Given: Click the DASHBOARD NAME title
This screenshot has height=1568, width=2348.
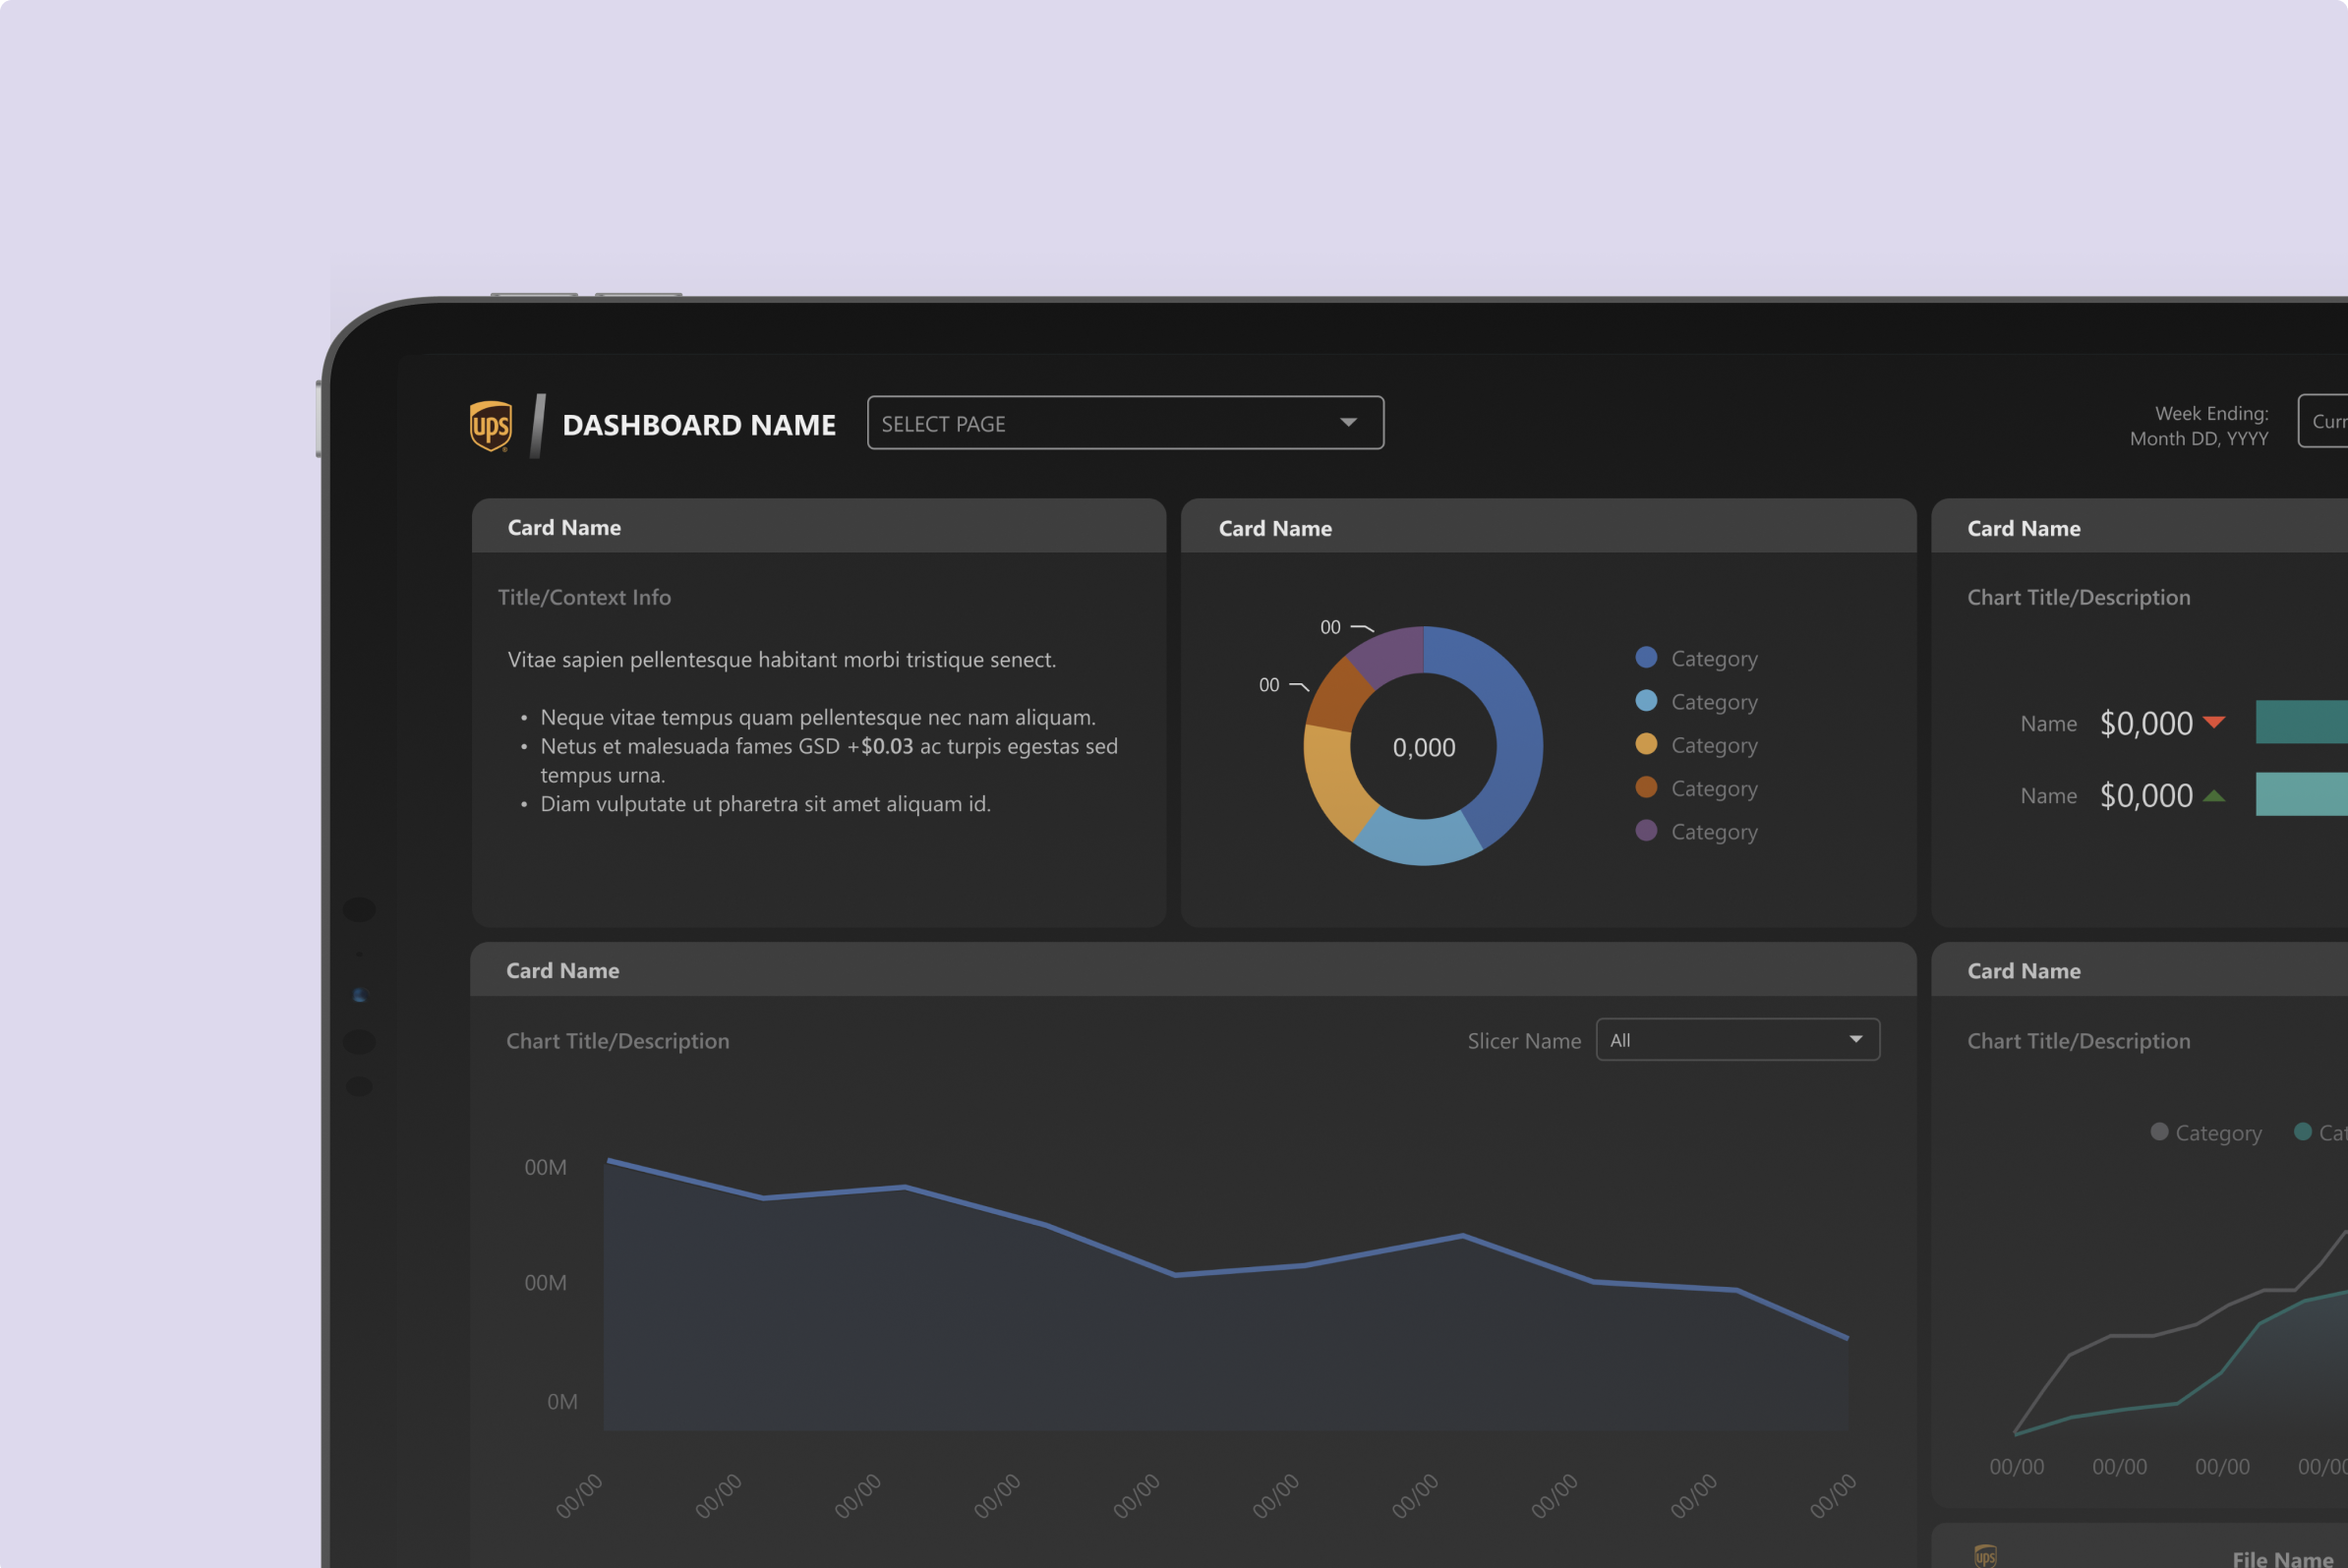Looking at the screenshot, I should click(698, 425).
